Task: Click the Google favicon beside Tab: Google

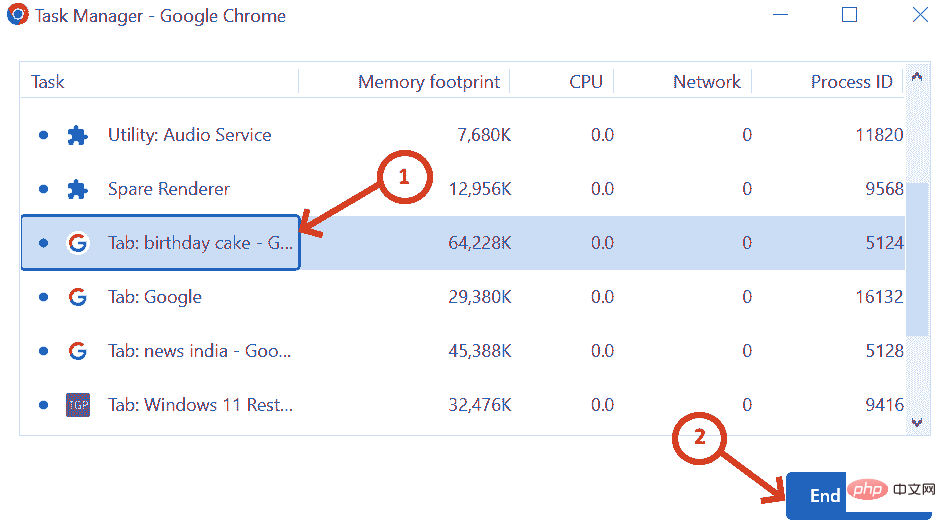Action: pos(77,297)
